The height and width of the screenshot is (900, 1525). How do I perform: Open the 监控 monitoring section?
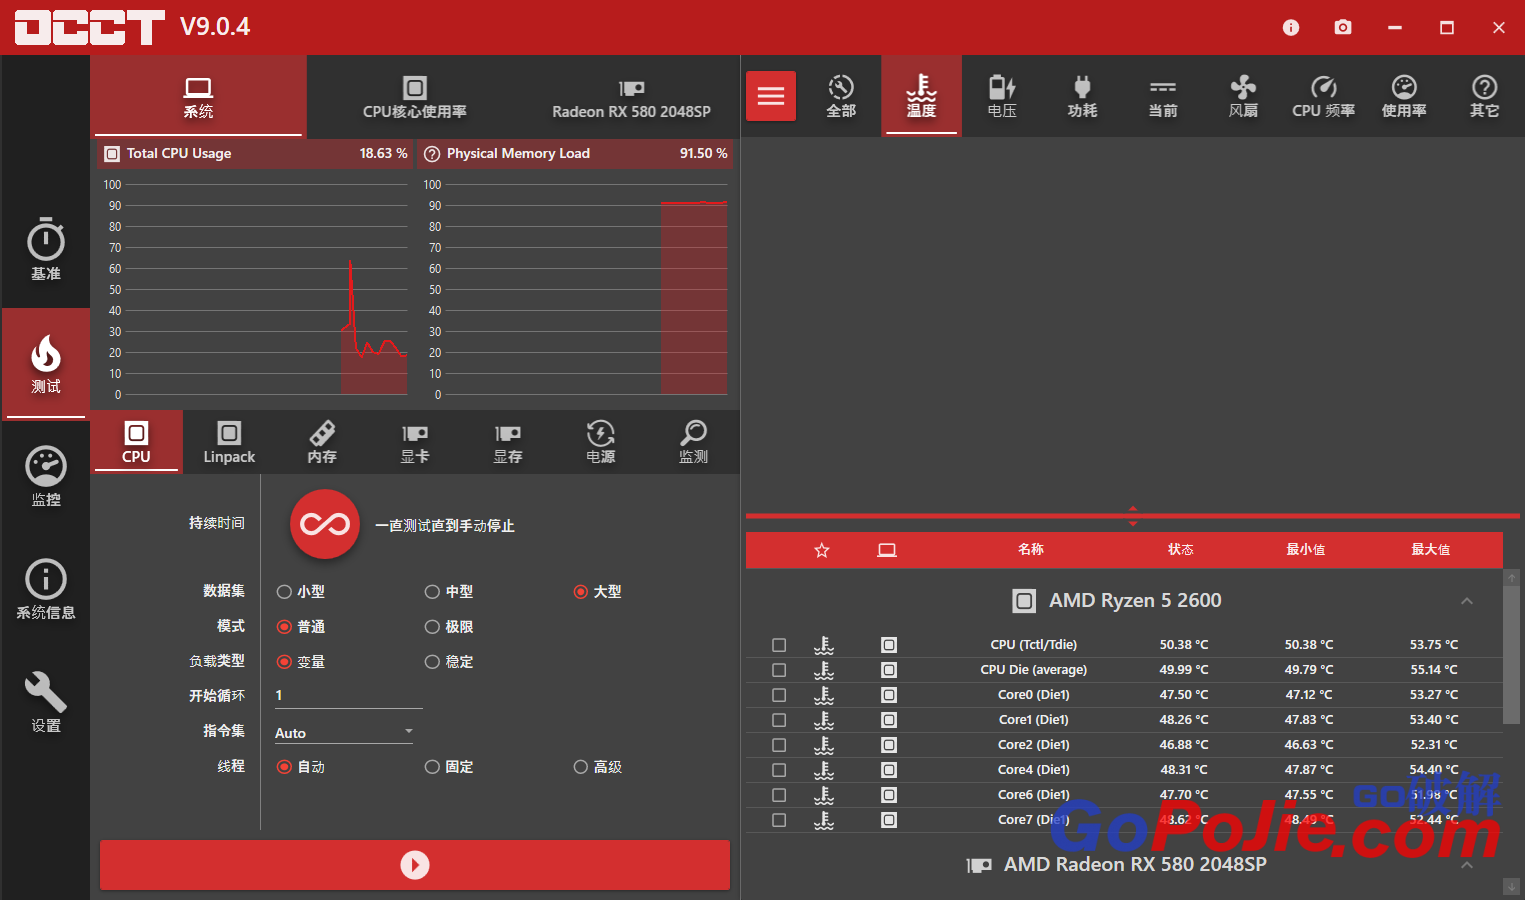click(x=45, y=476)
